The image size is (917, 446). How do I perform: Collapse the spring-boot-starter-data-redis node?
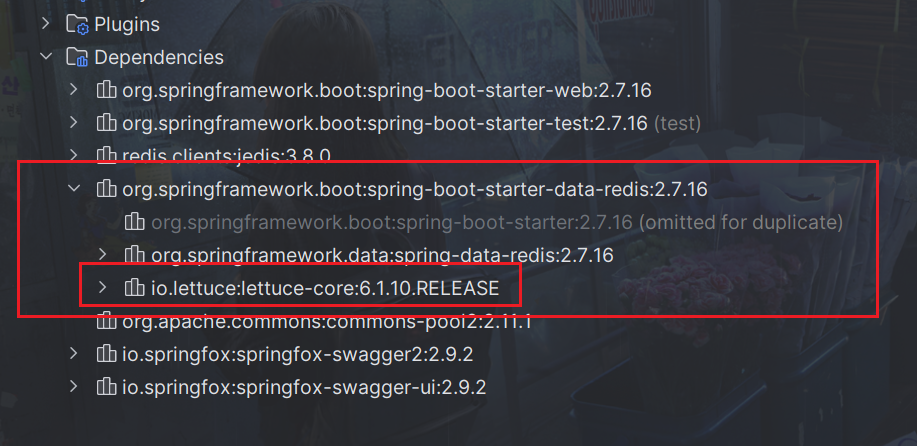tap(74, 188)
